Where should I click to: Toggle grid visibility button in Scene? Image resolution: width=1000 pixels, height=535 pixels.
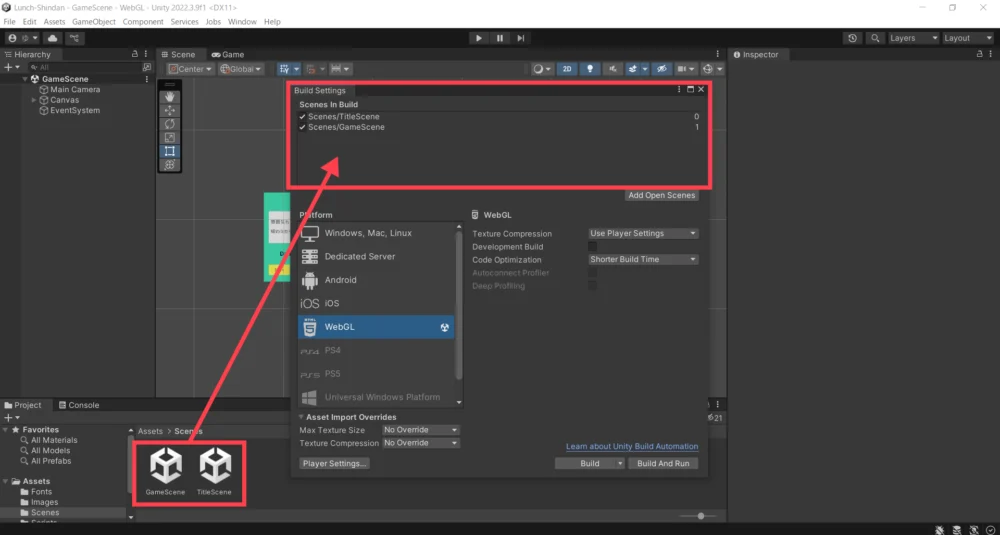tap(285, 69)
